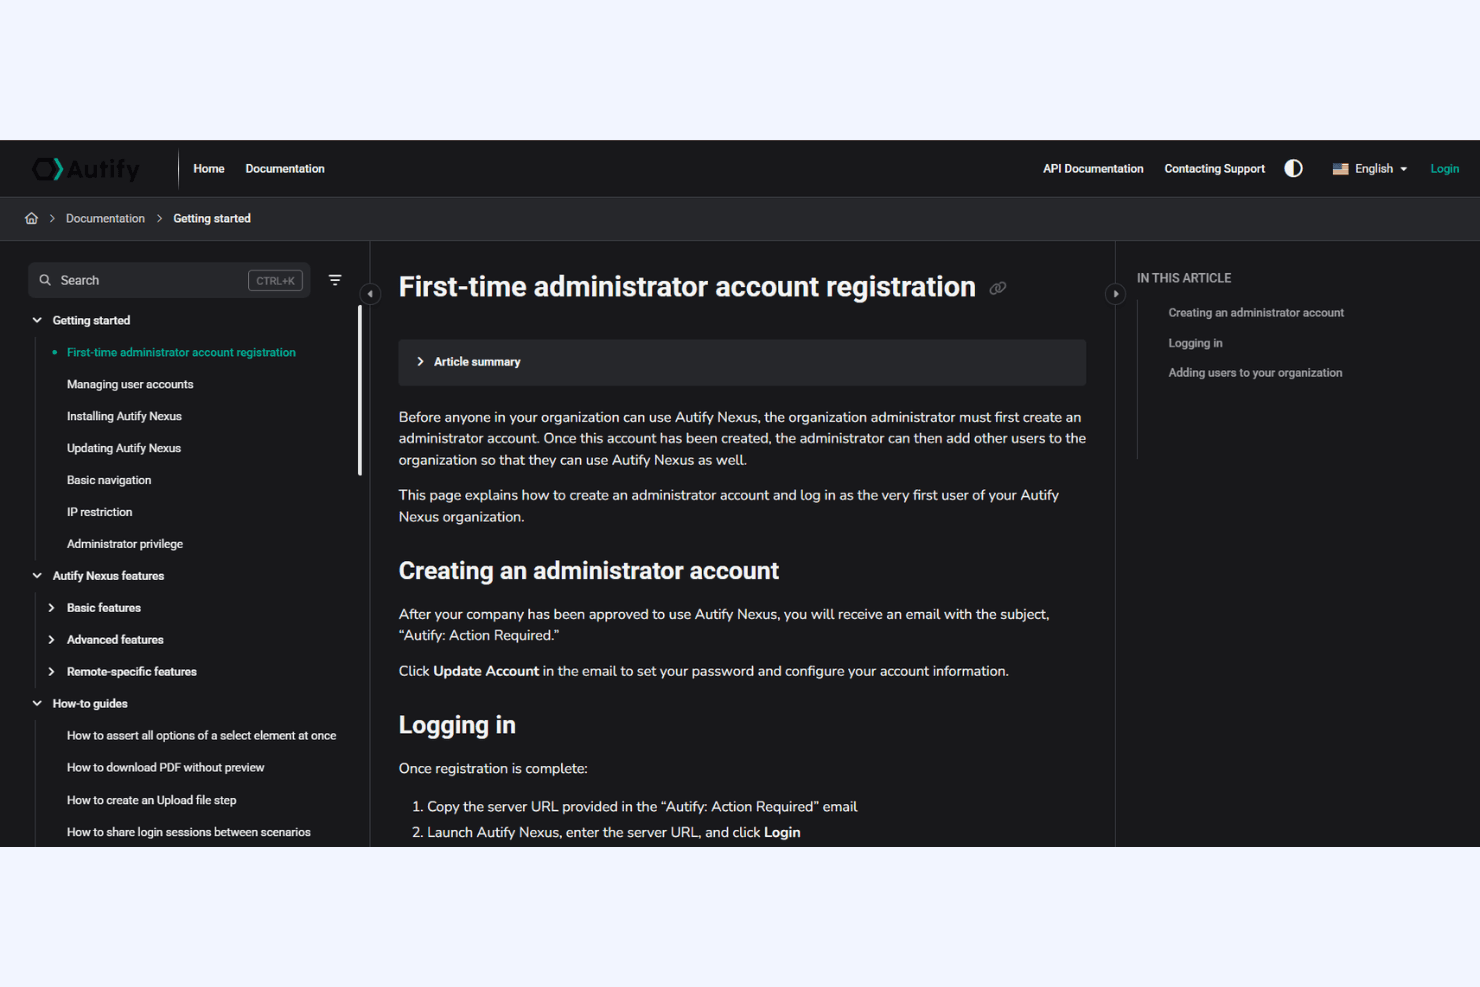Screen dimensions: 1480x987
Task: Collapse the In This Article panel arrow
Action: point(1116,294)
